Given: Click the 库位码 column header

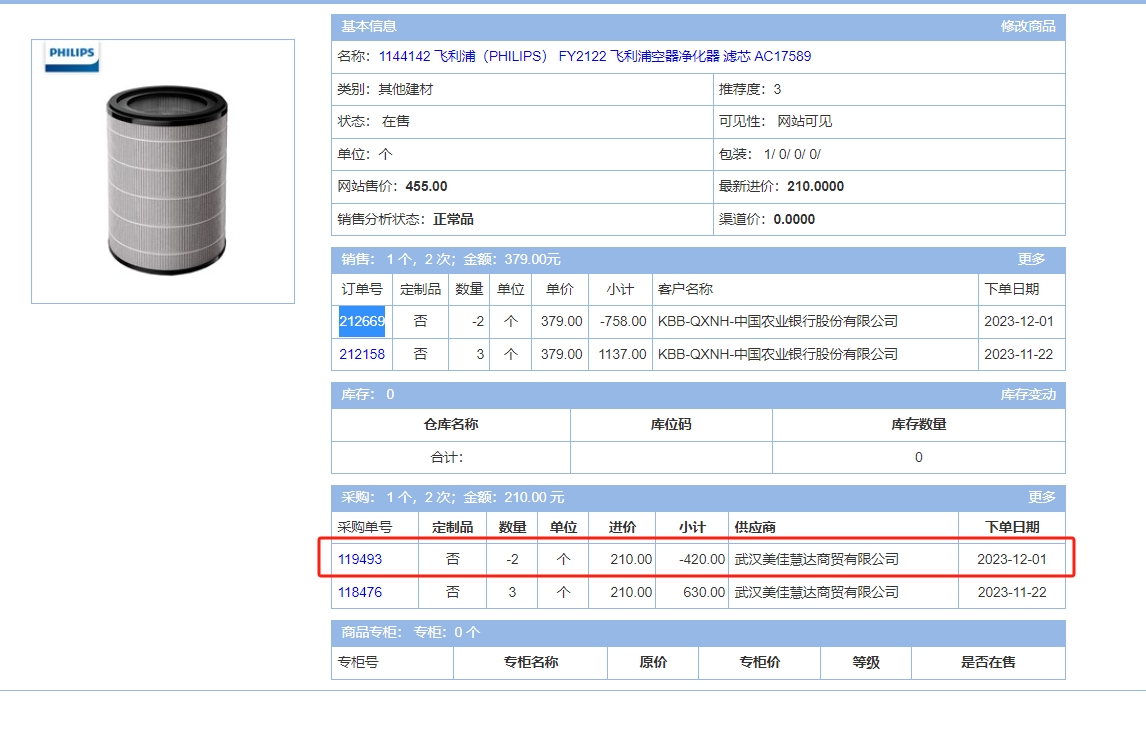Looking at the screenshot, I should (x=671, y=425).
